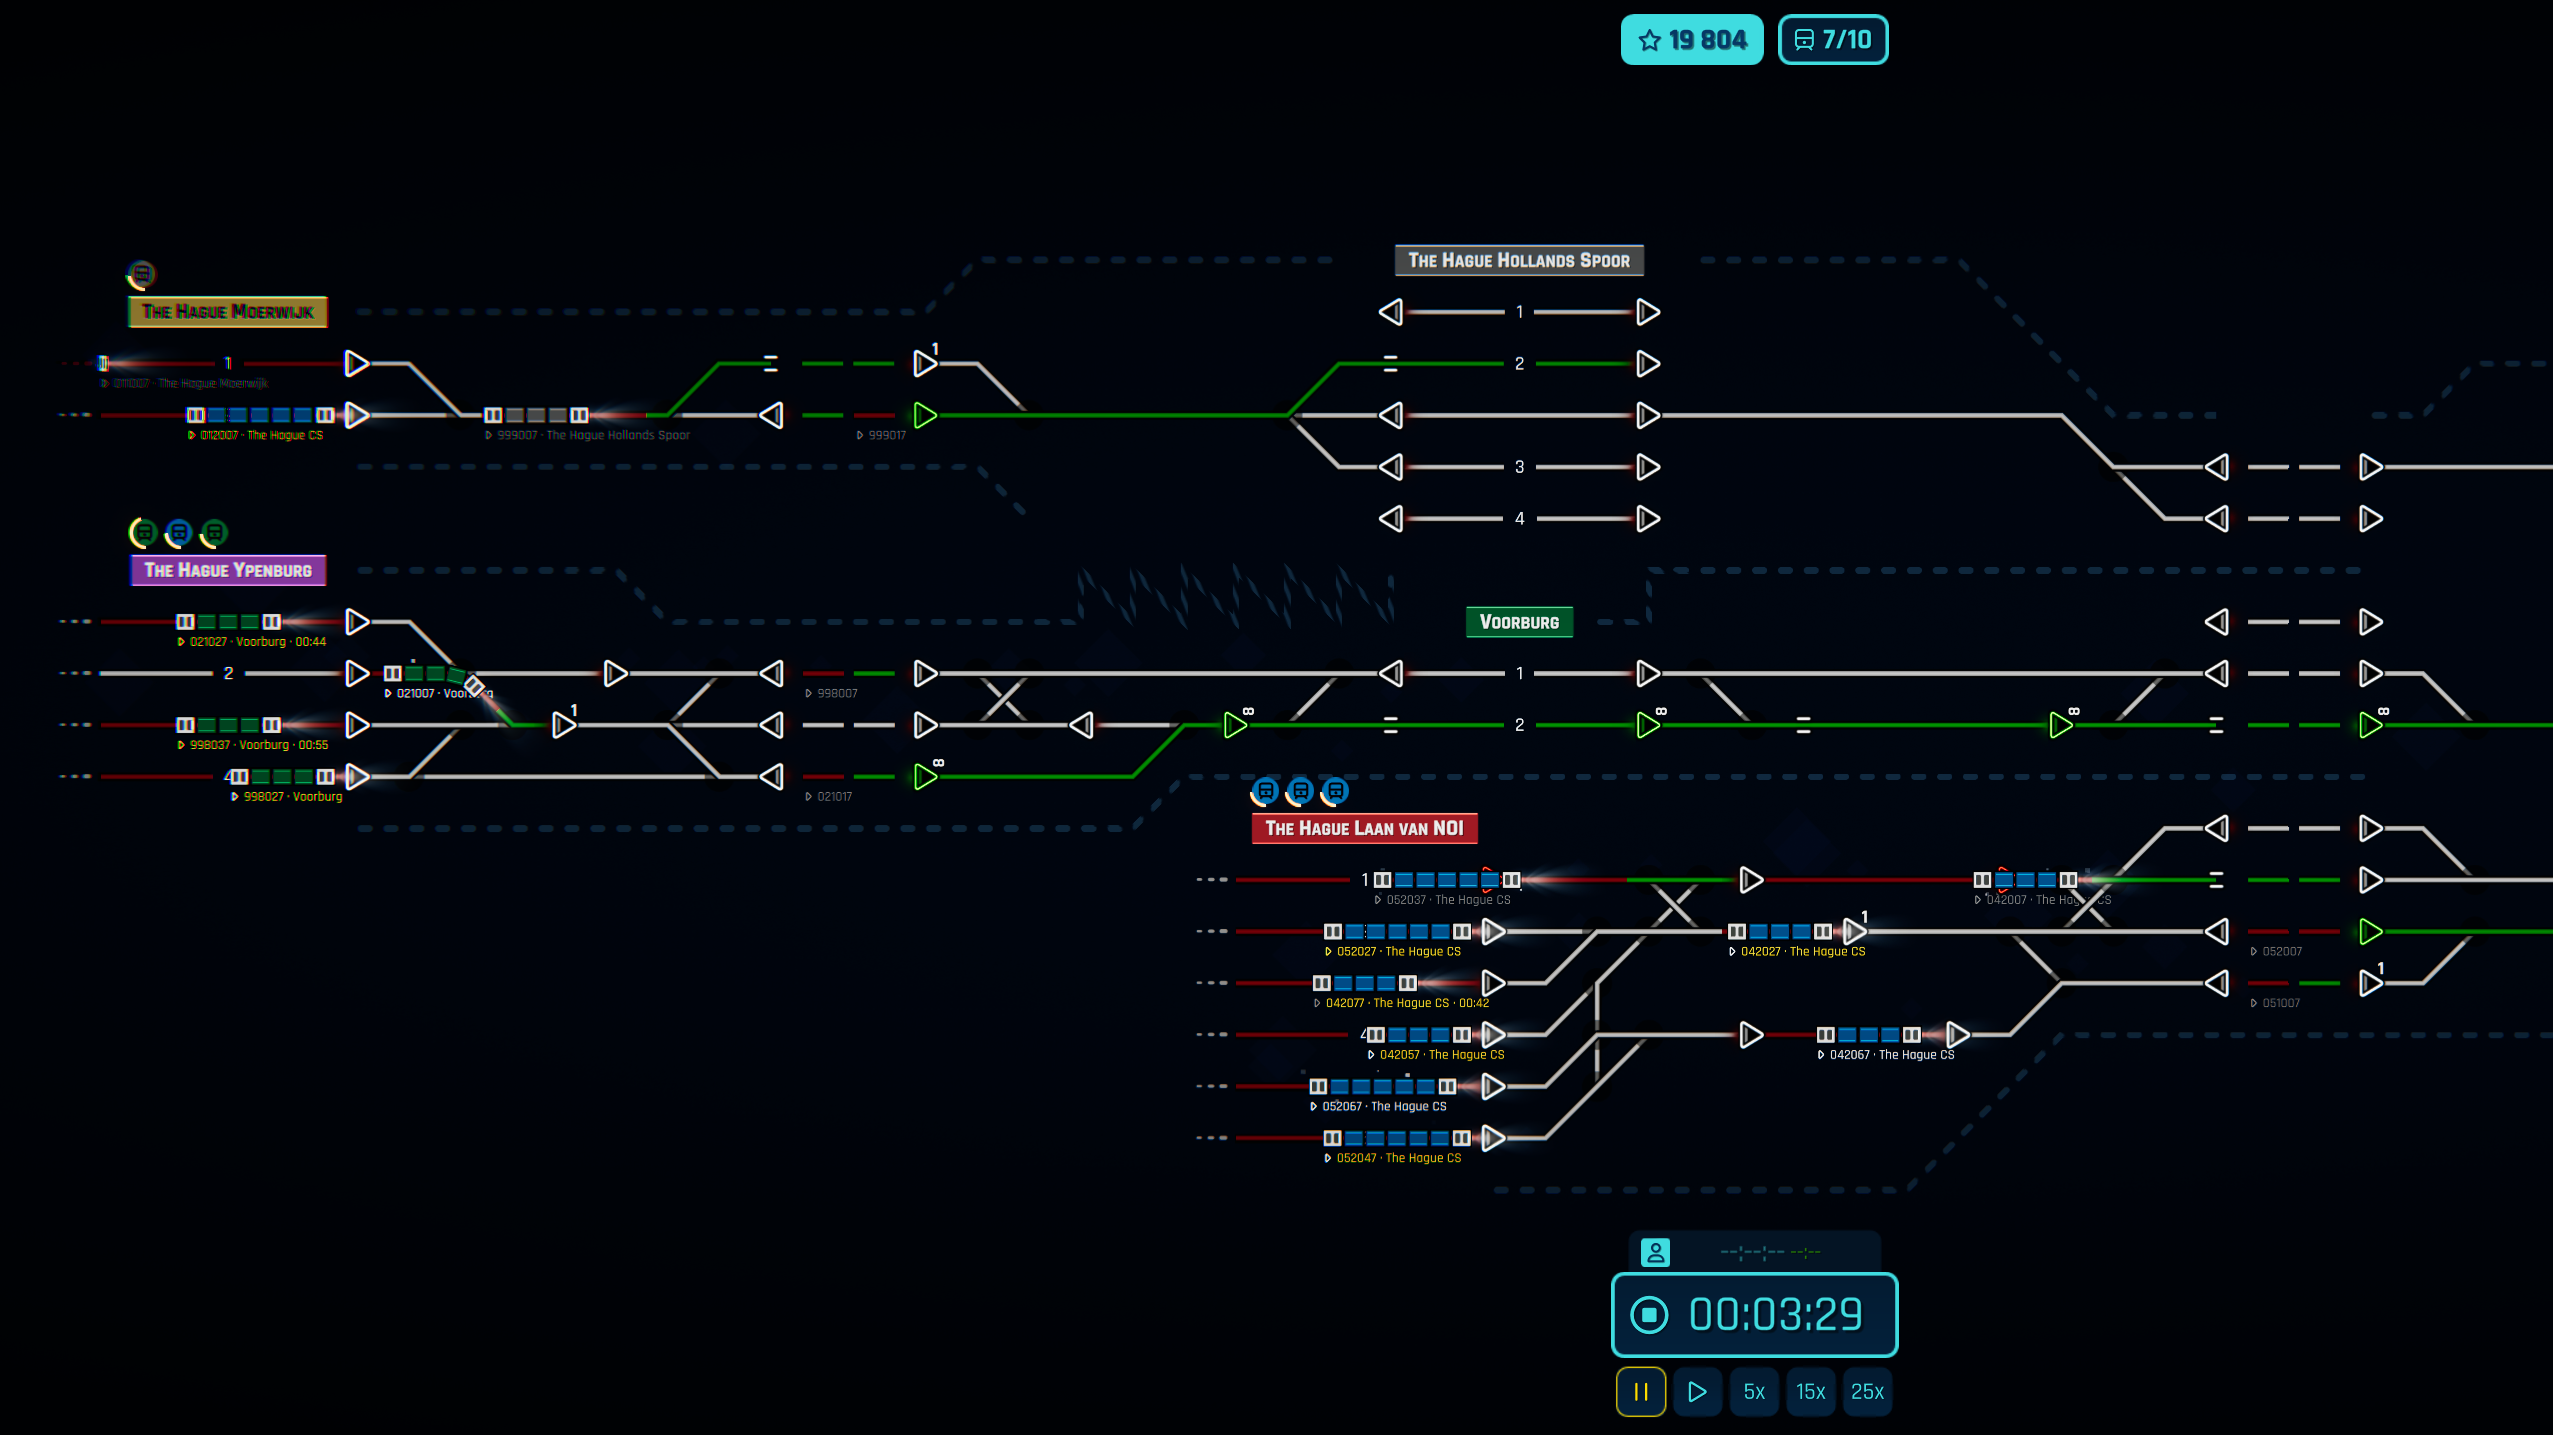
Task: Select The Hague Moerwijk station label
Action: point(227,312)
